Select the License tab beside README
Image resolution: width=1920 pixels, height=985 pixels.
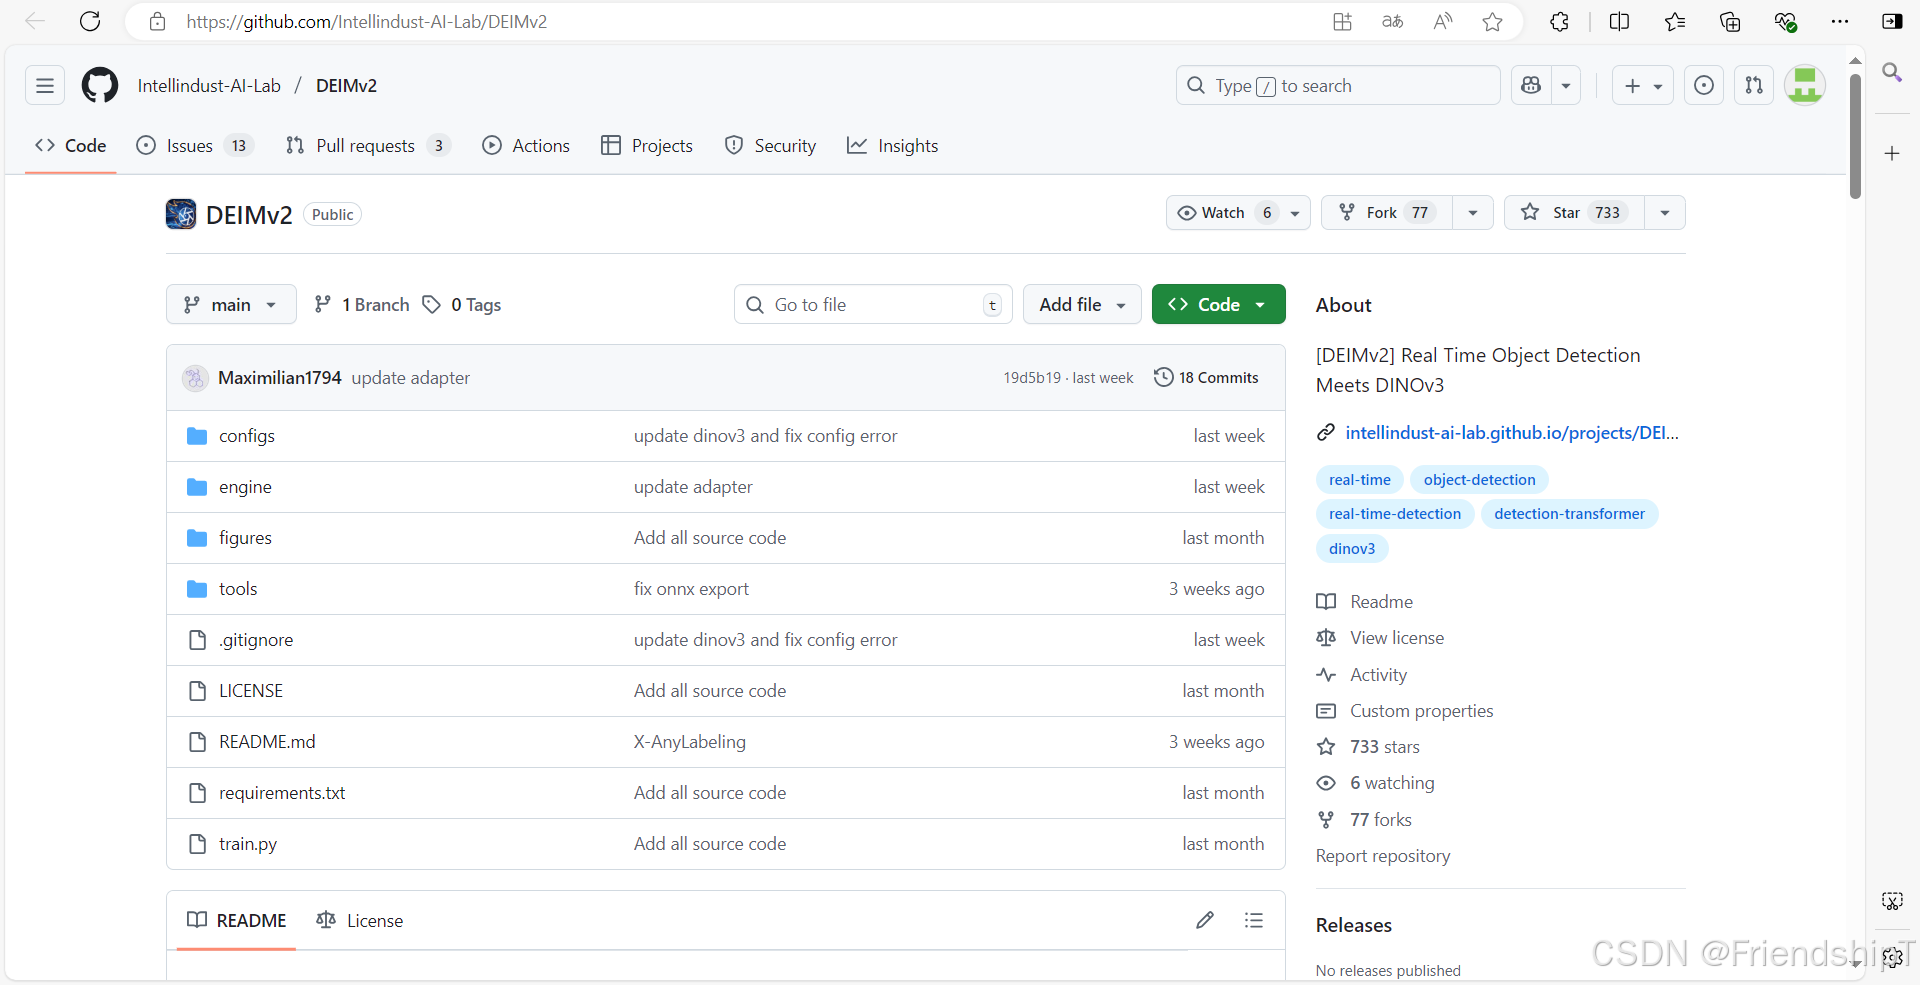pos(360,920)
